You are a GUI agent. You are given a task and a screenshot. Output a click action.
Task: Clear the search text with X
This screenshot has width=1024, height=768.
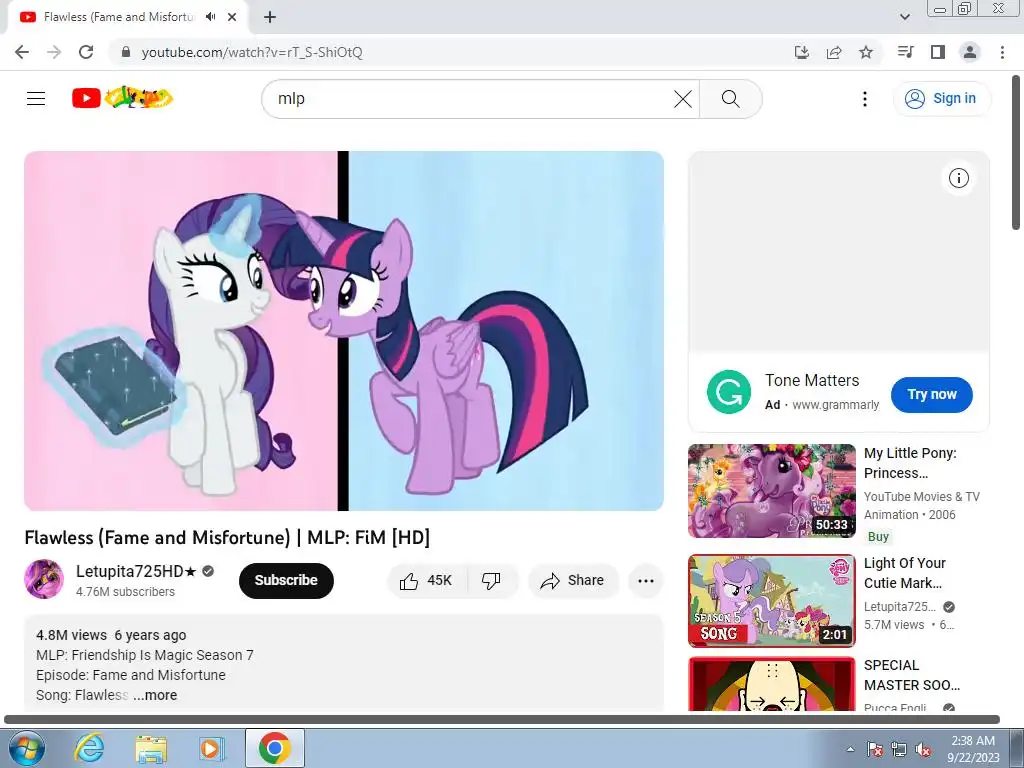682,99
